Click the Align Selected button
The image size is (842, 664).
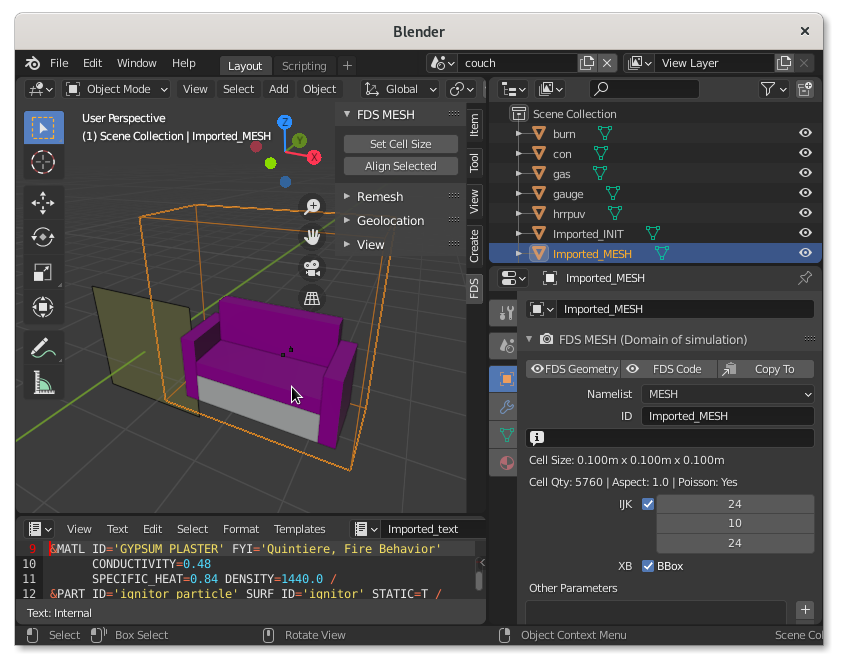tap(401, 166)
